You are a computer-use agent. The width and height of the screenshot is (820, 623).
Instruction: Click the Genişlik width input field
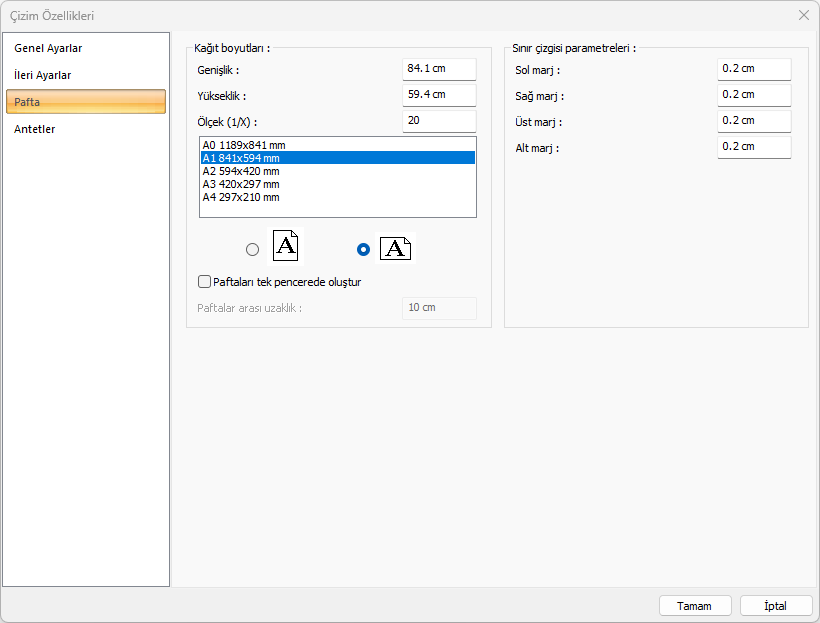(439, 69)
